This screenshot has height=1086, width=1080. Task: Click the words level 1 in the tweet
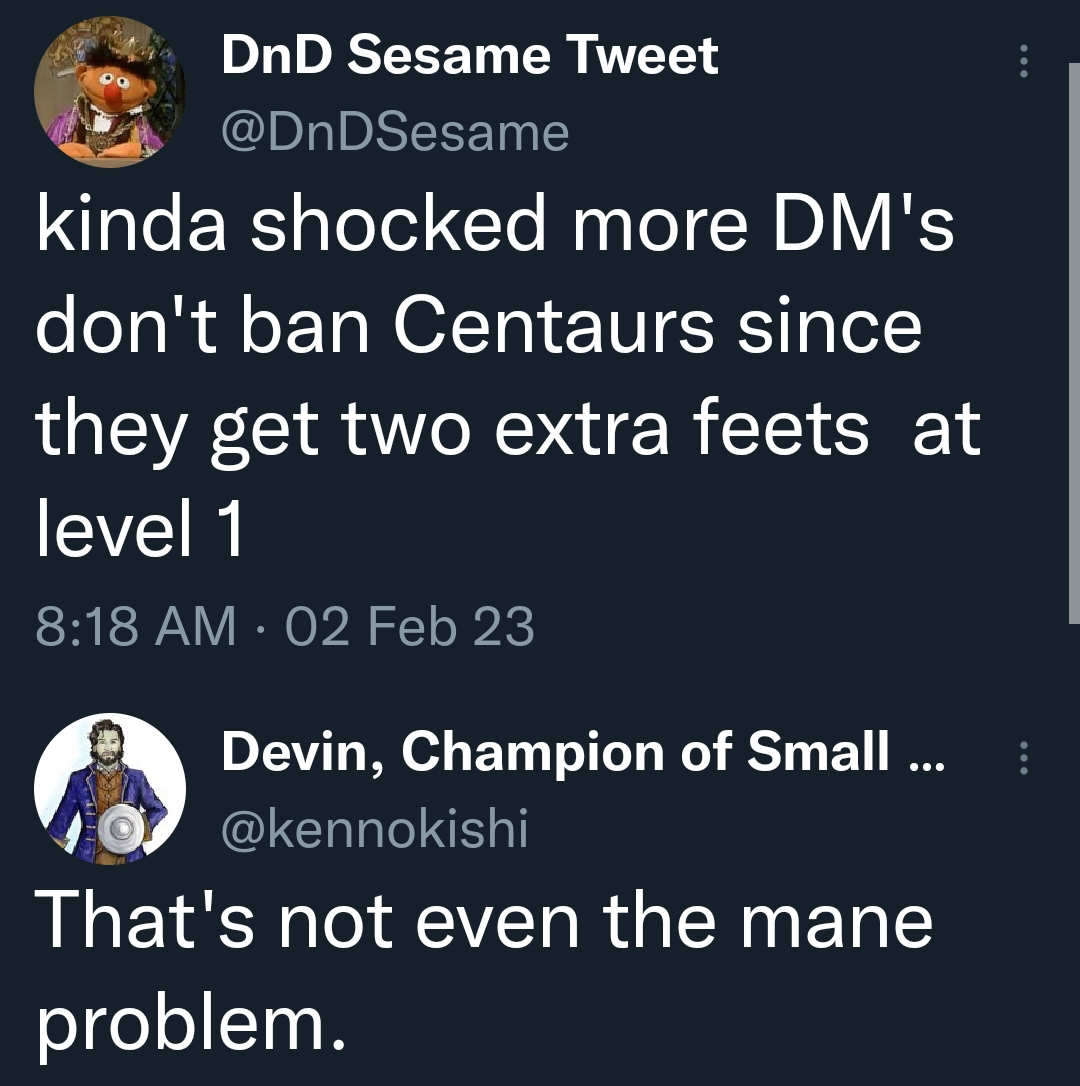click(x=140, y=528)
